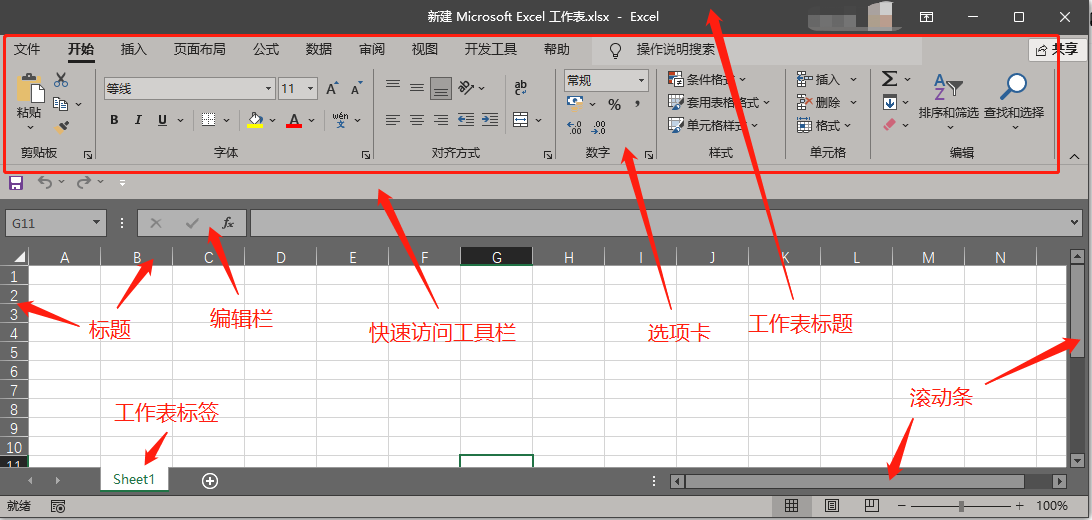Select Top Align icon
Image resolution: width=1092 pixels, height=520 pixels.
click(393, 85)
